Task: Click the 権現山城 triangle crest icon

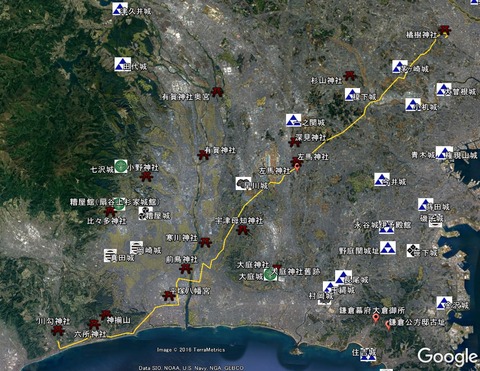Action: coord(444,153)
